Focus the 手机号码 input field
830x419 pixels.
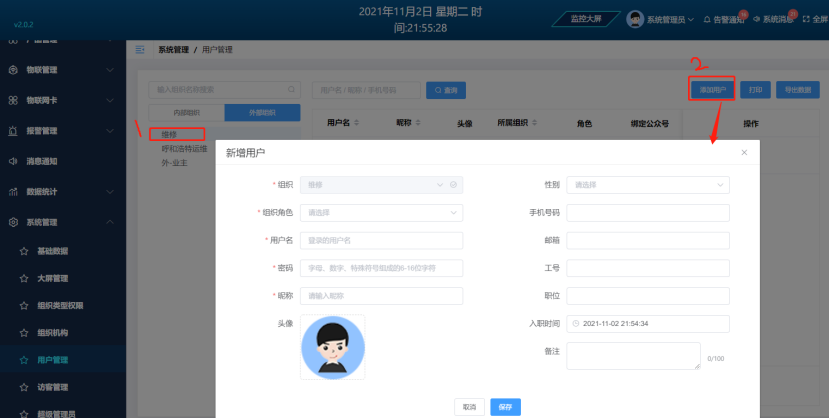pos(648,213)
